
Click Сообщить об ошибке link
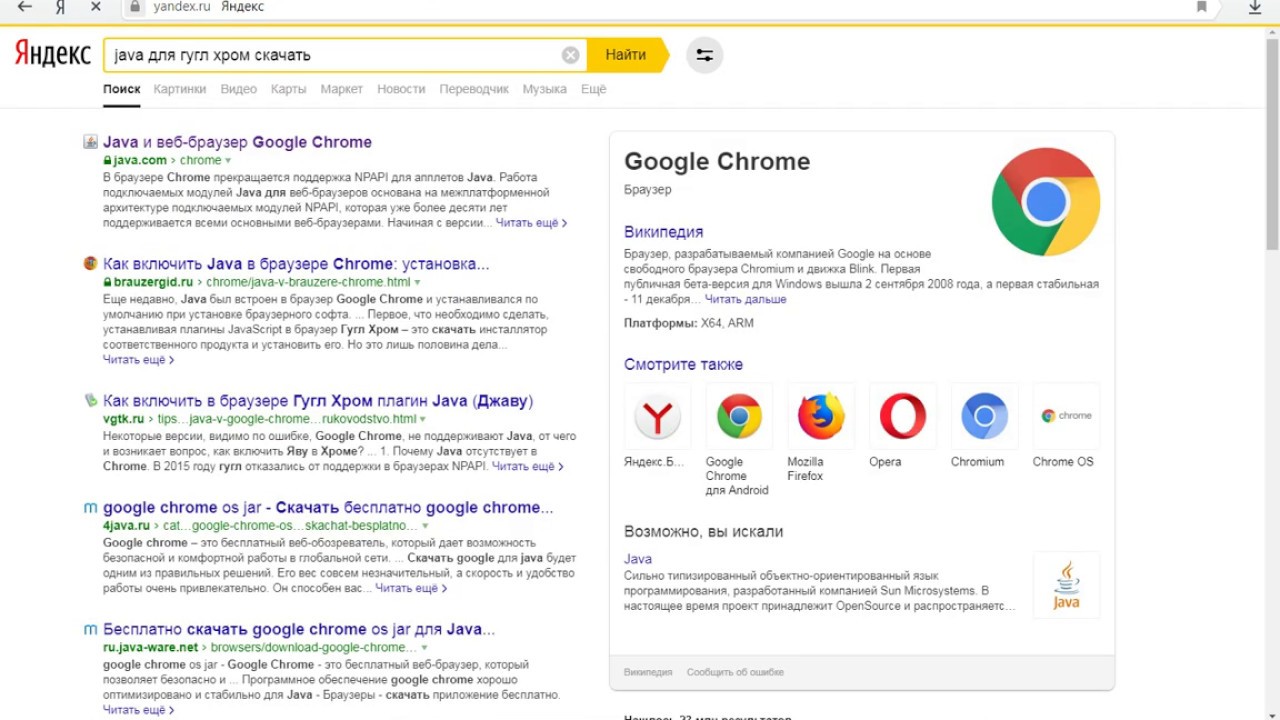click(x=735, y=672)
